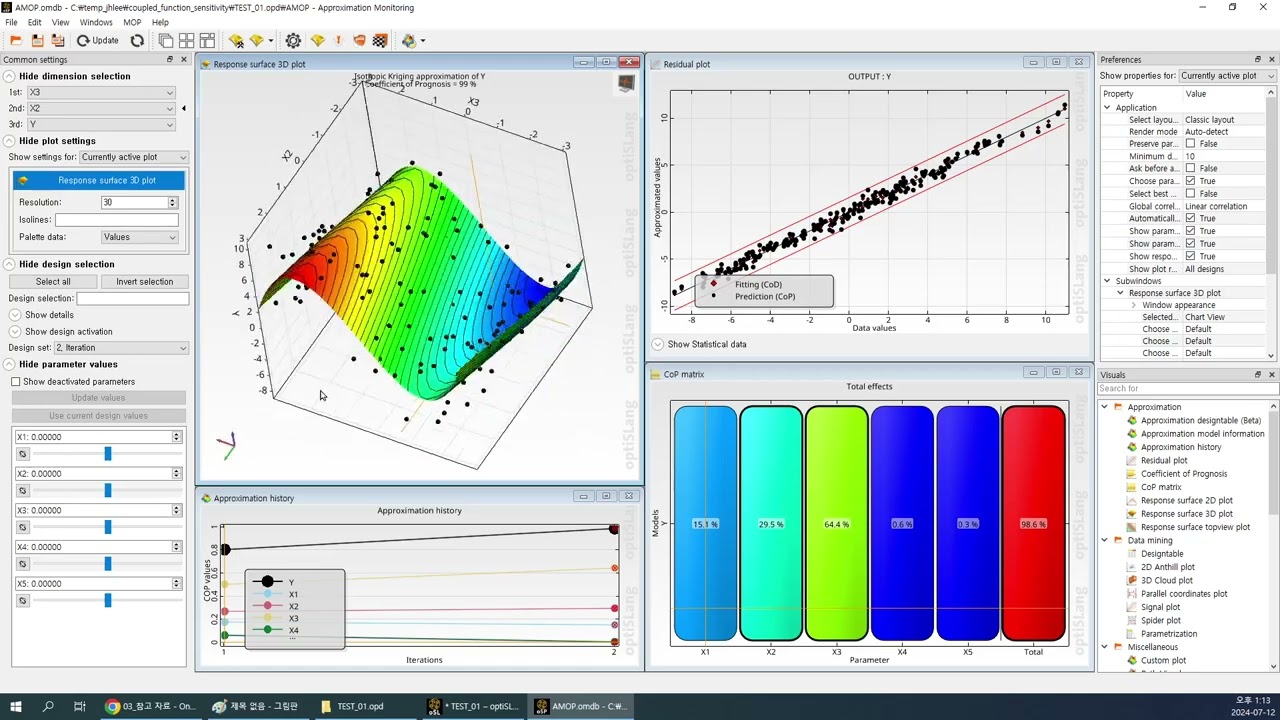Click taskbar search magnifier icon
Screen dimensions: 1280x720
[x=48, y=706]
